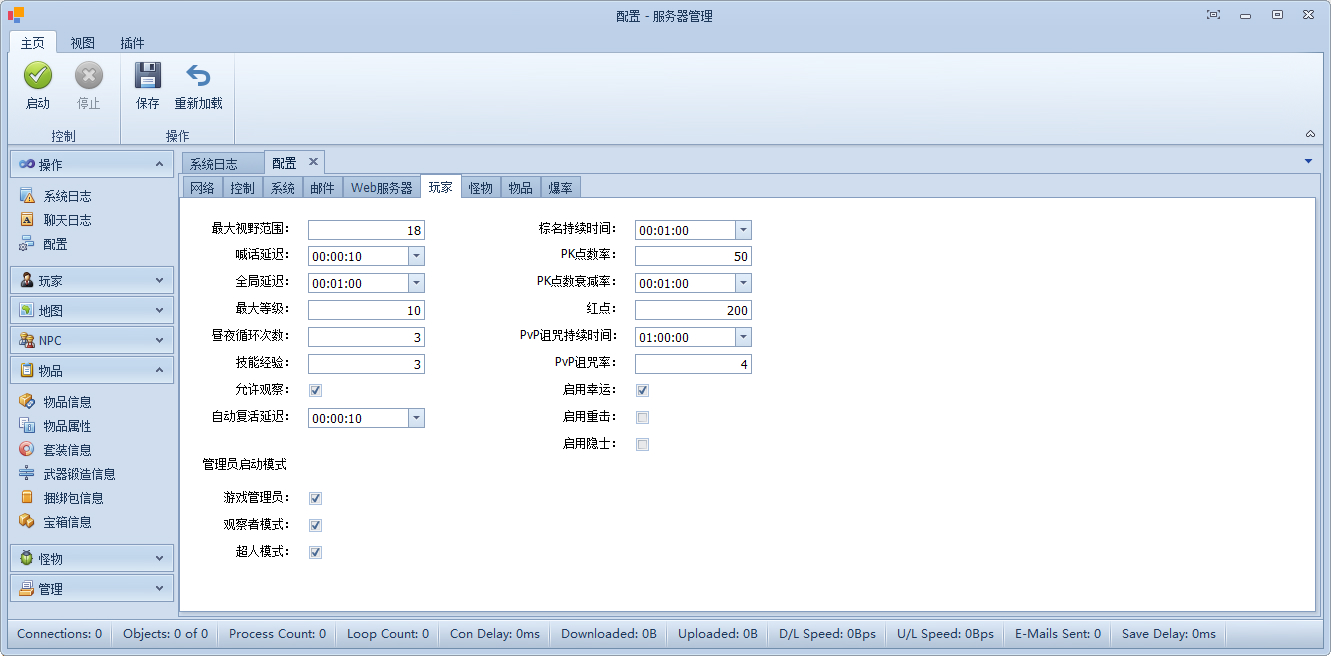Close the 配置 document tab
Screen dimensions: 1331x656
click(313, 162)
